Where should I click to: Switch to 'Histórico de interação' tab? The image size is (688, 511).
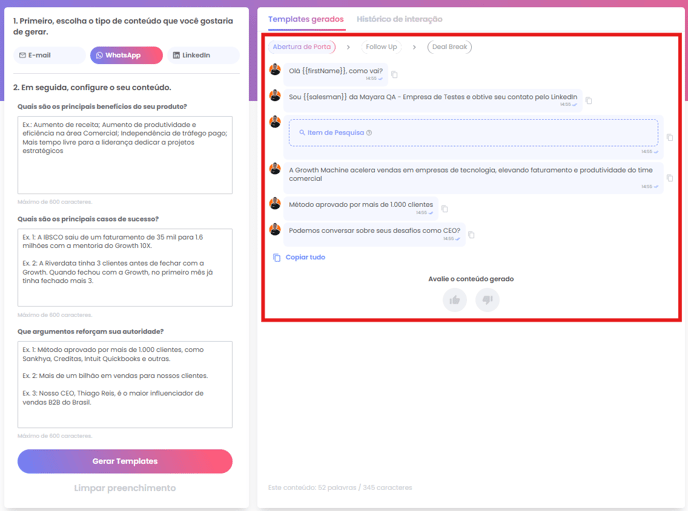[399, 19]
